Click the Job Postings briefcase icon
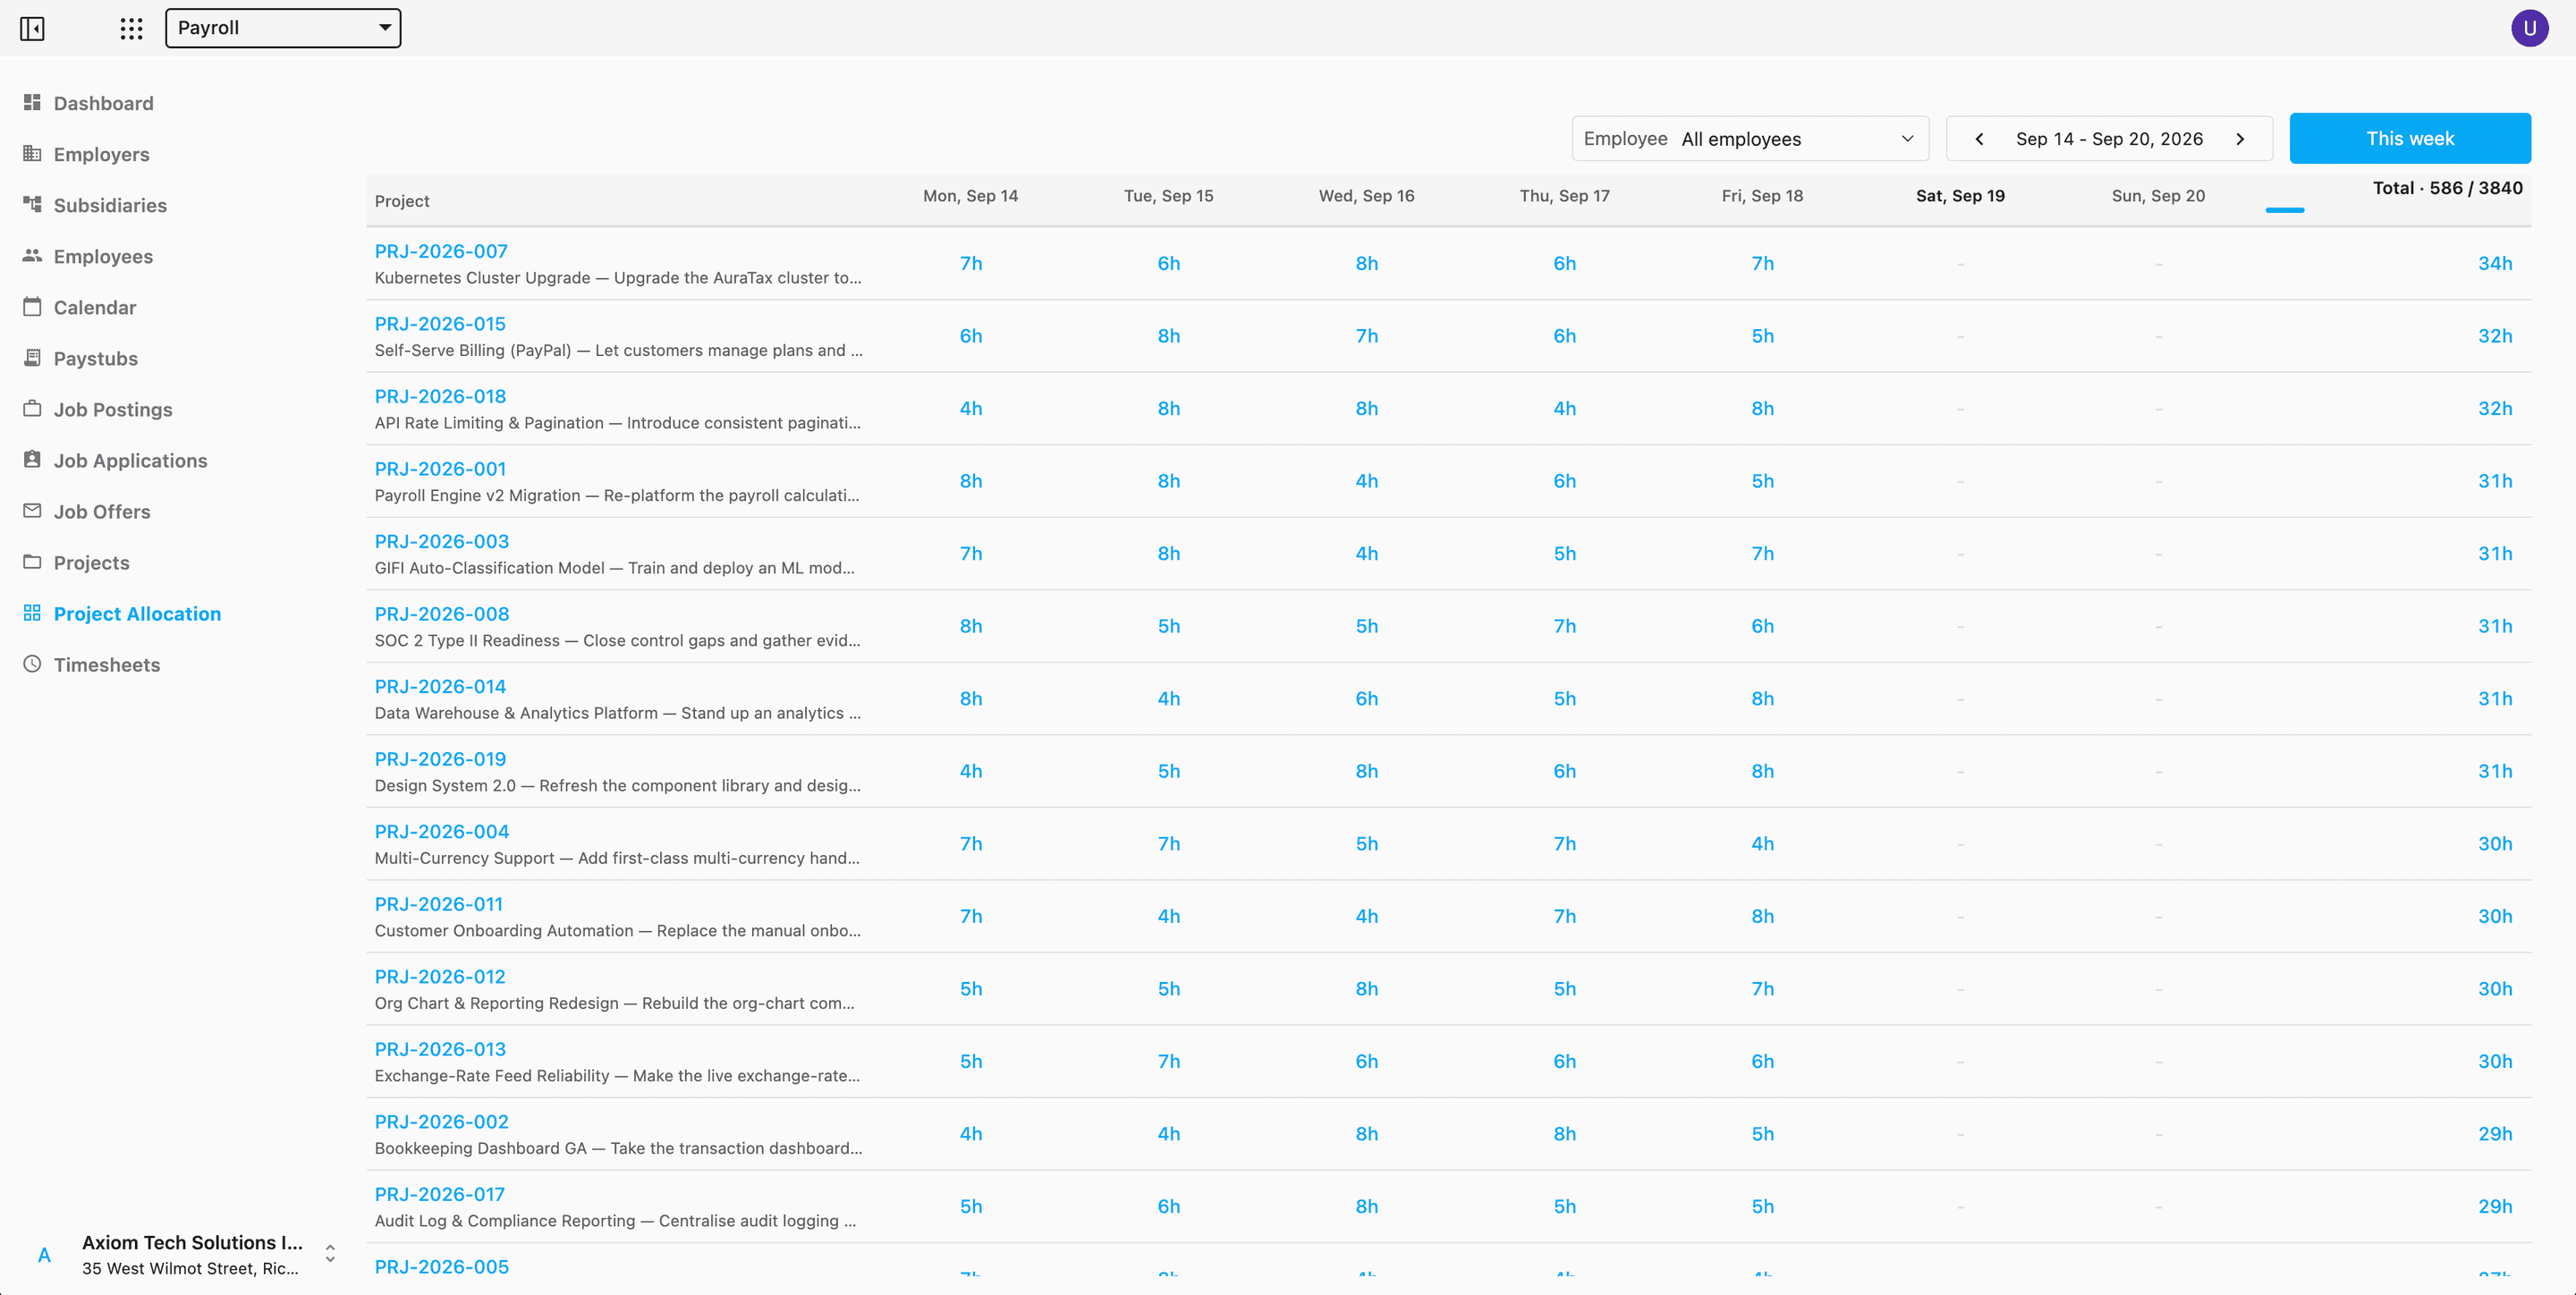 (x=32, y=408)
